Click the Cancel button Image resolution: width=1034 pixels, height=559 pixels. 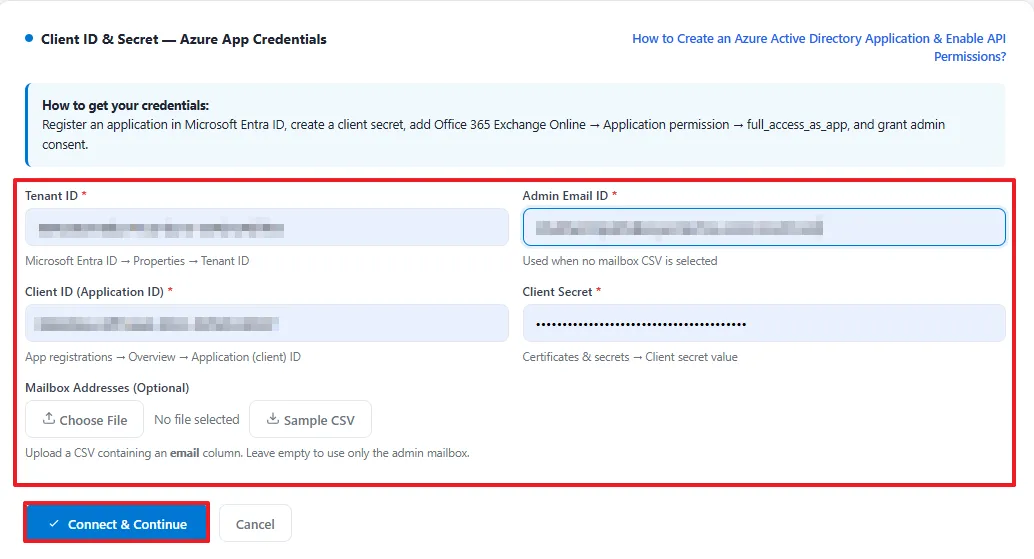255,524
